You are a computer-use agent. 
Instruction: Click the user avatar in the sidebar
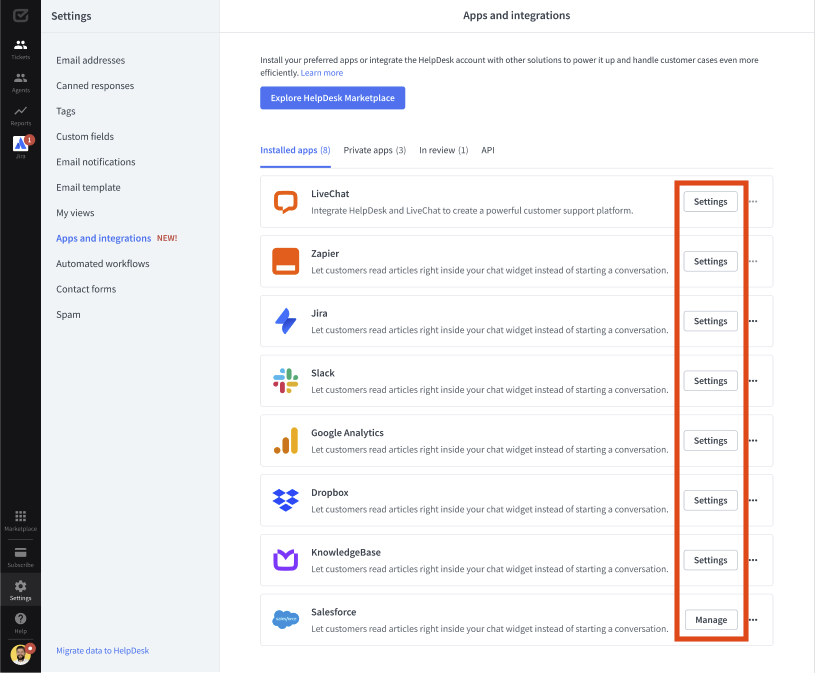21,654
